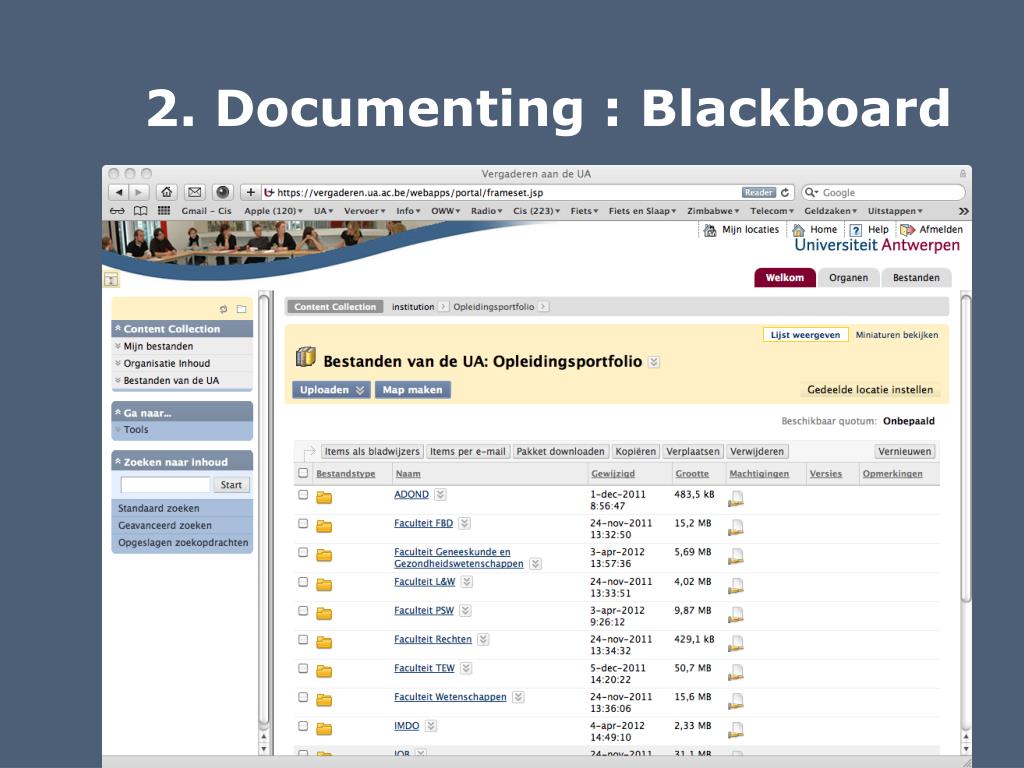Select the Welkom tab
This screenshot has height=768, width=1024.
[784, 278]
